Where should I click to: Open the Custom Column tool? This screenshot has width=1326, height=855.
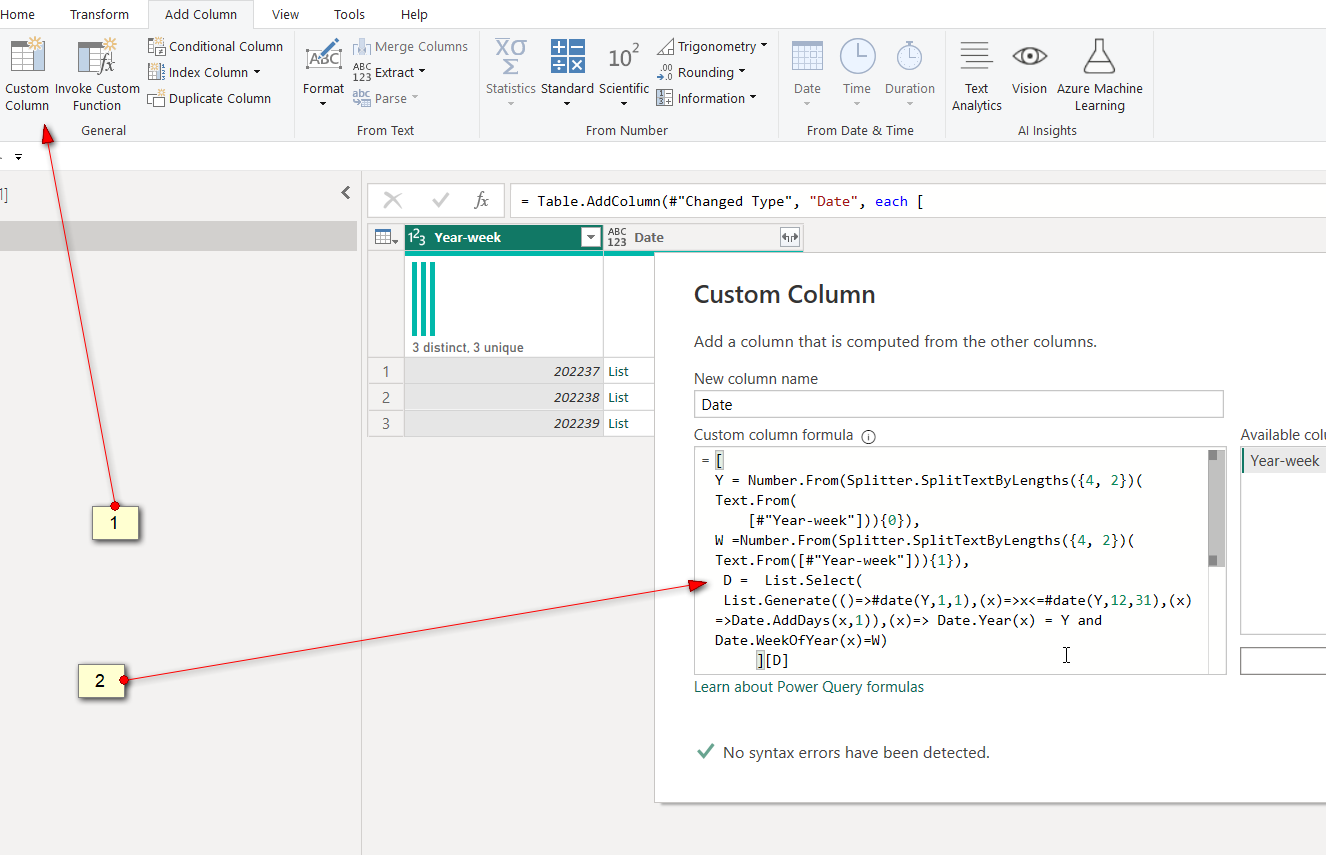tap(27, 75)
